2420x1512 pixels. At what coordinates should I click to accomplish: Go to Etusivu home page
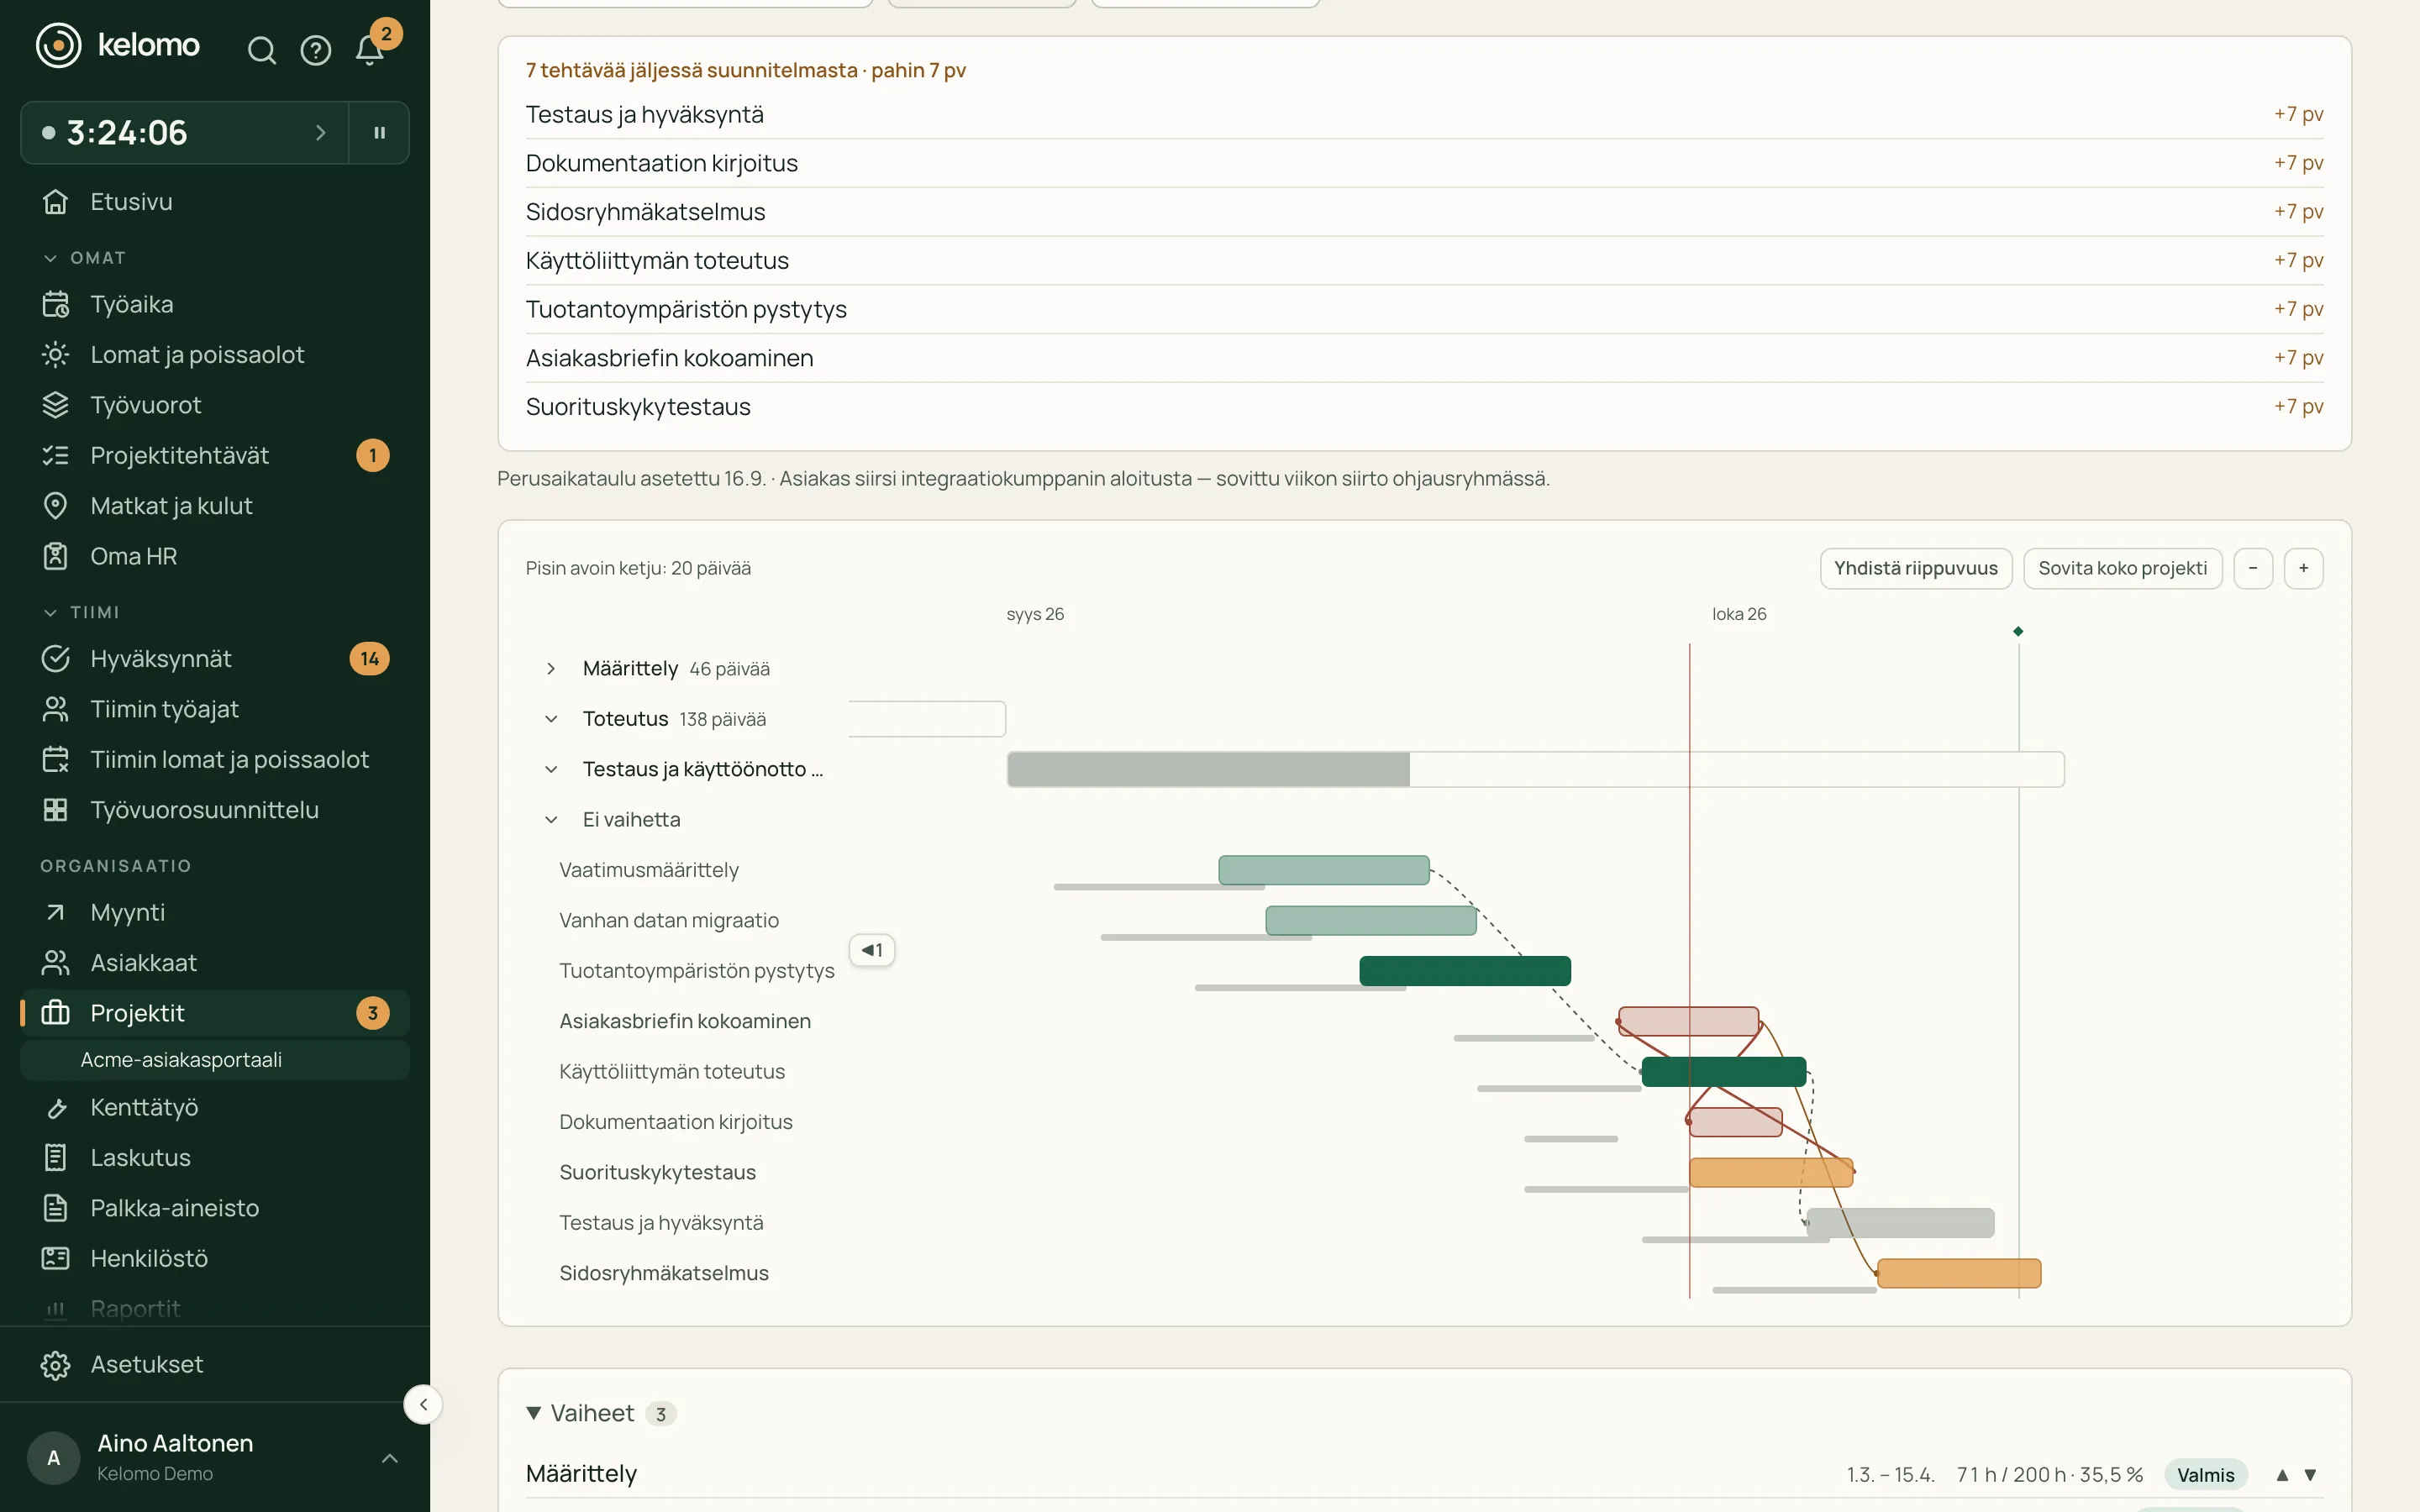click(215, 202)
